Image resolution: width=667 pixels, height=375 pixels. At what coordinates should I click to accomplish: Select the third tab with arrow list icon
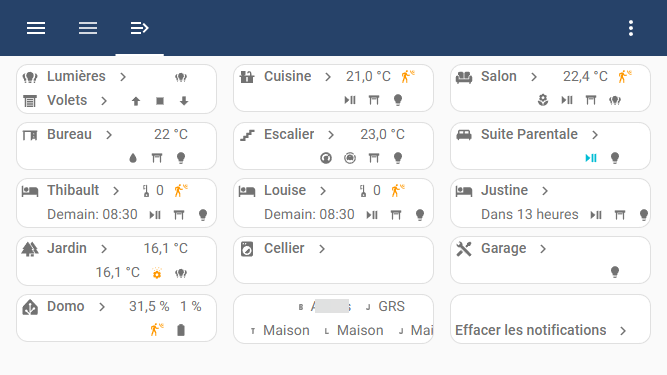(140, 28)
